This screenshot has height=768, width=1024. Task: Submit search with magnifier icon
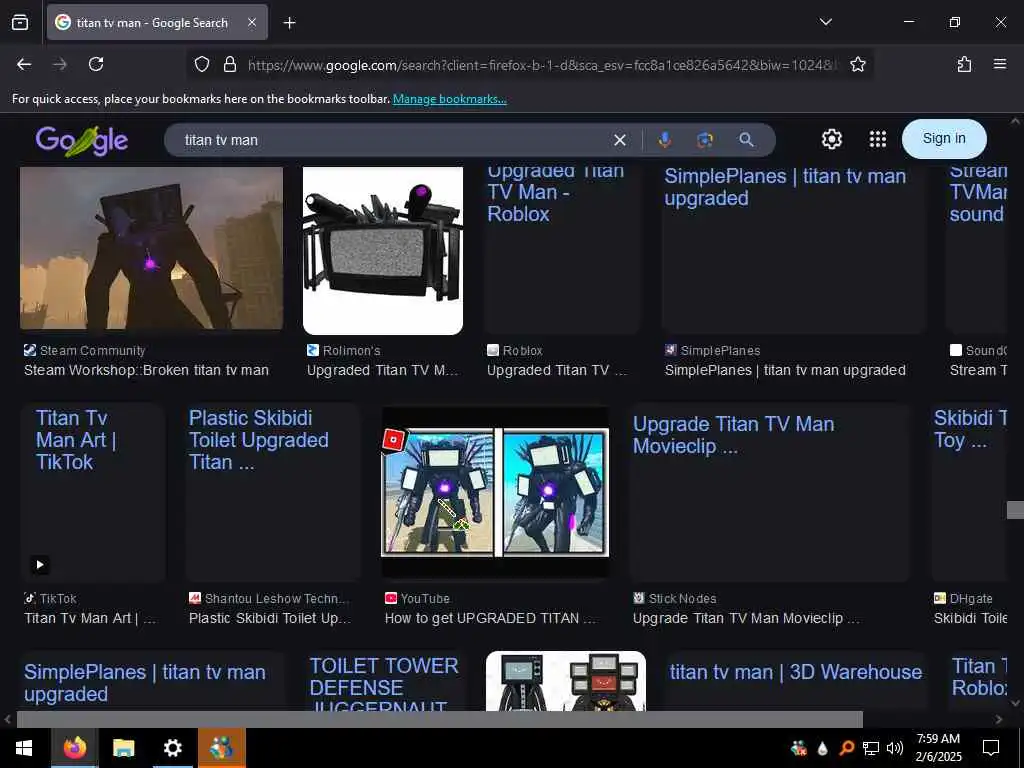click(x=746, y=140)
